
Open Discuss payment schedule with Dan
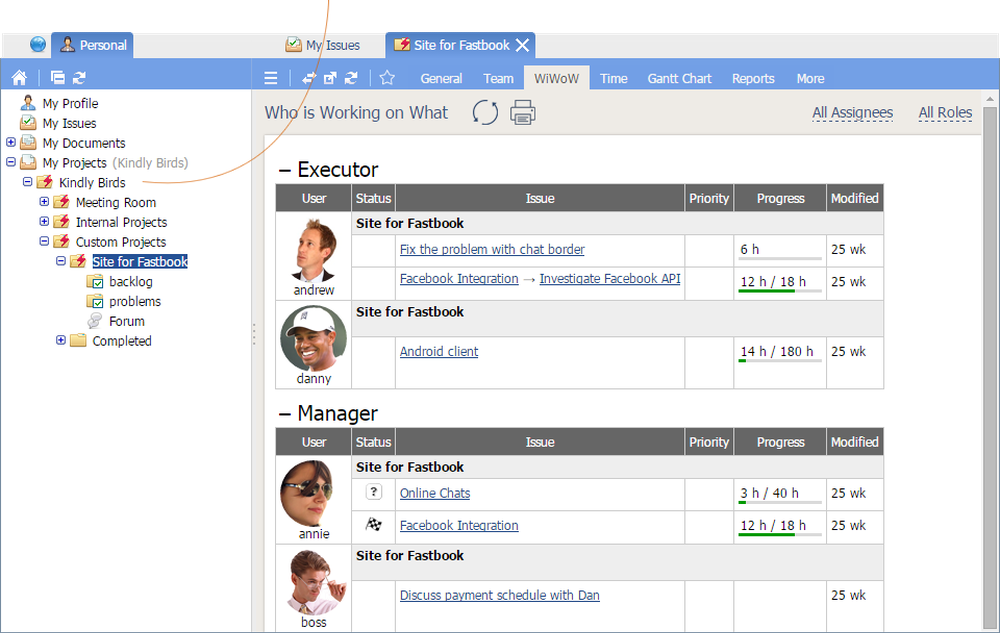(x=499, y=595)
